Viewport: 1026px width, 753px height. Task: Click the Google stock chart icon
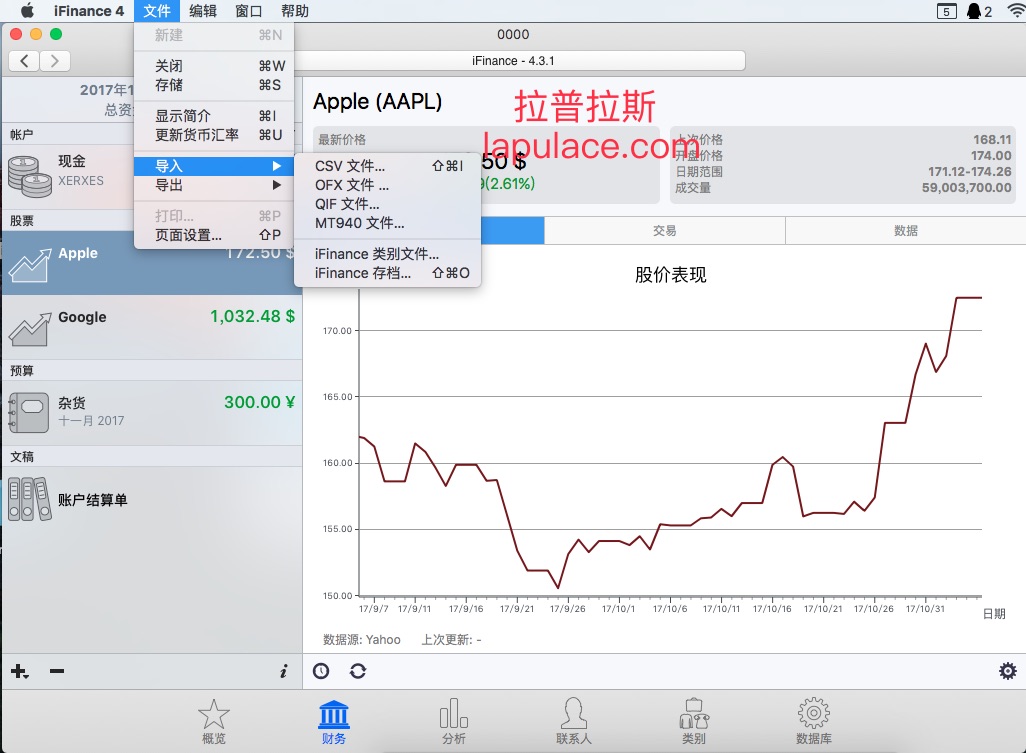29,328
